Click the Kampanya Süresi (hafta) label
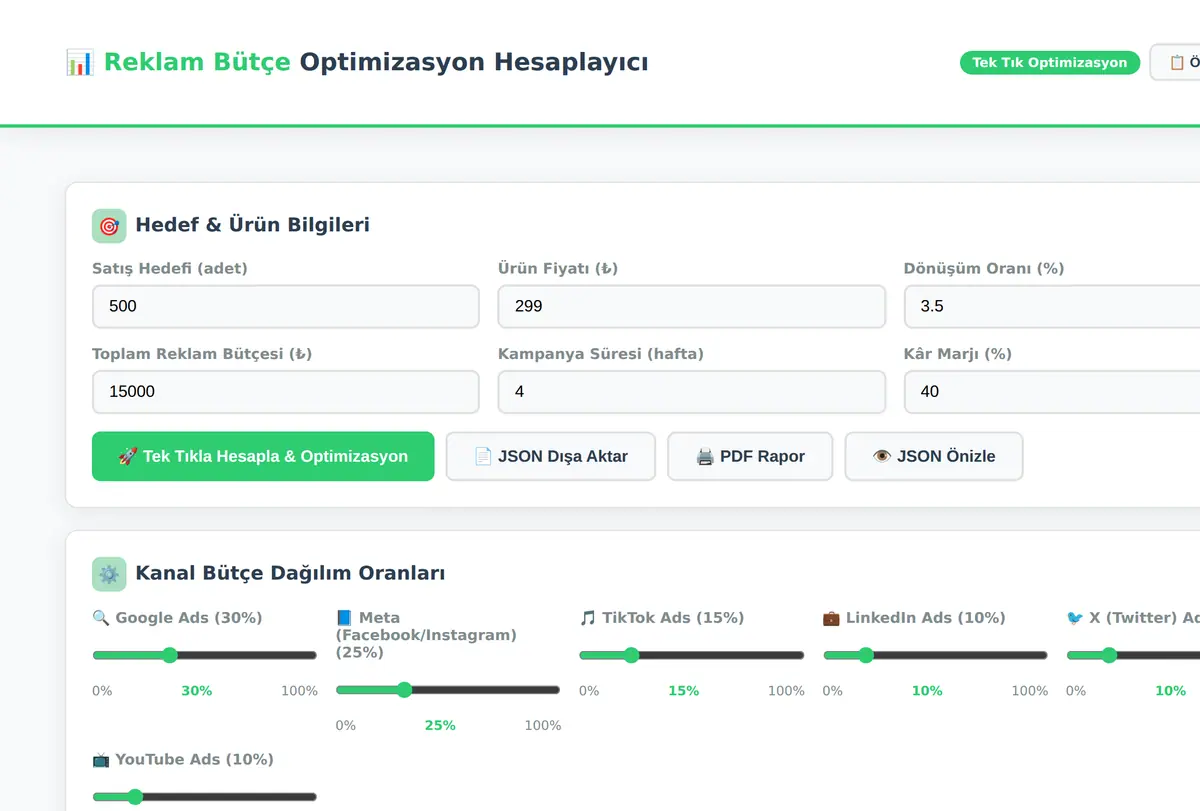Screen dimensions: 1200x811 (x=601, y=354)
